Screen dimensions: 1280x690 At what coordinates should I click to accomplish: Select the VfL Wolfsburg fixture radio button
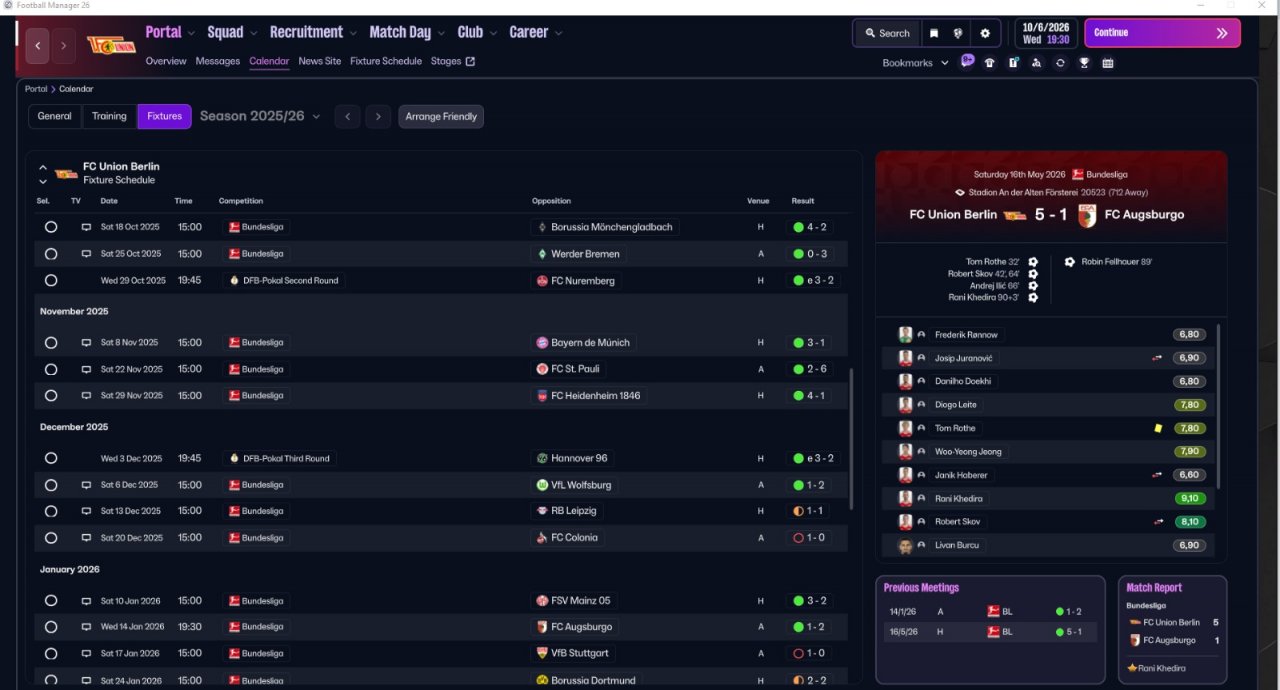click(x=51, y=485)
